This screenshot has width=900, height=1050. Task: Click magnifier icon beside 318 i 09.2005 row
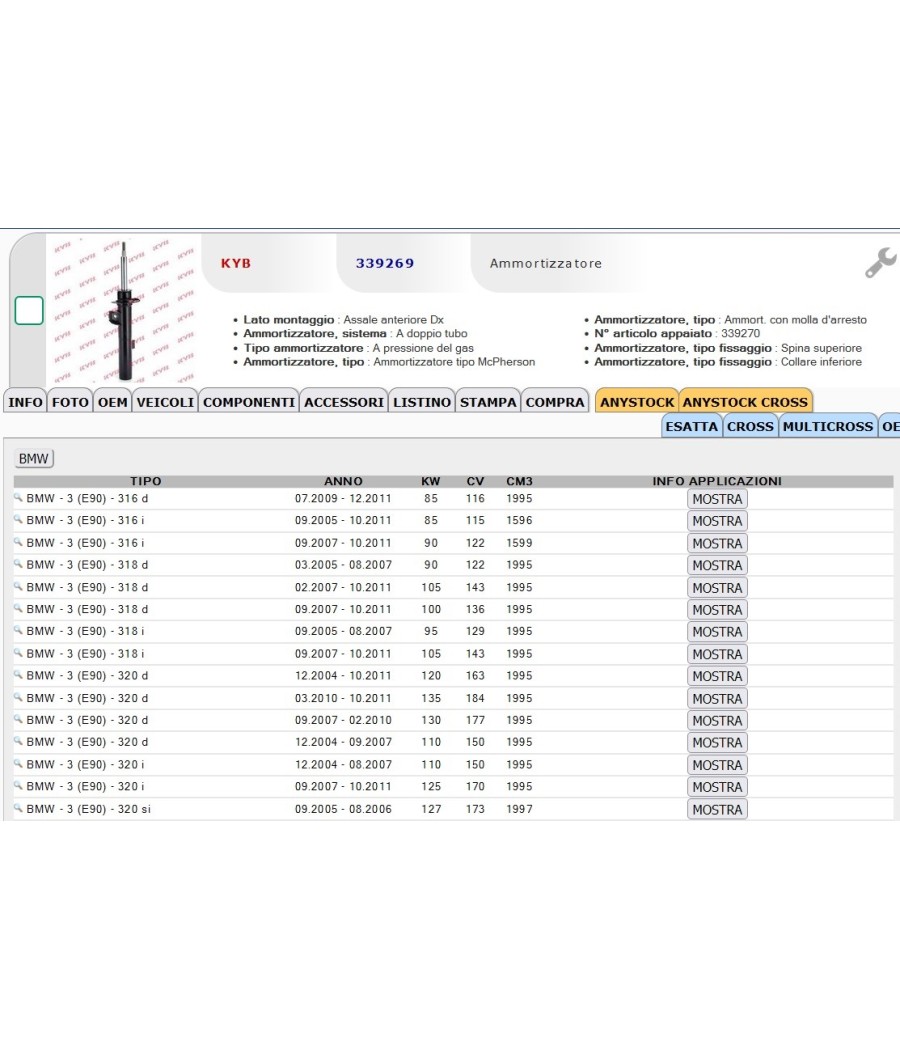(18, 630)
